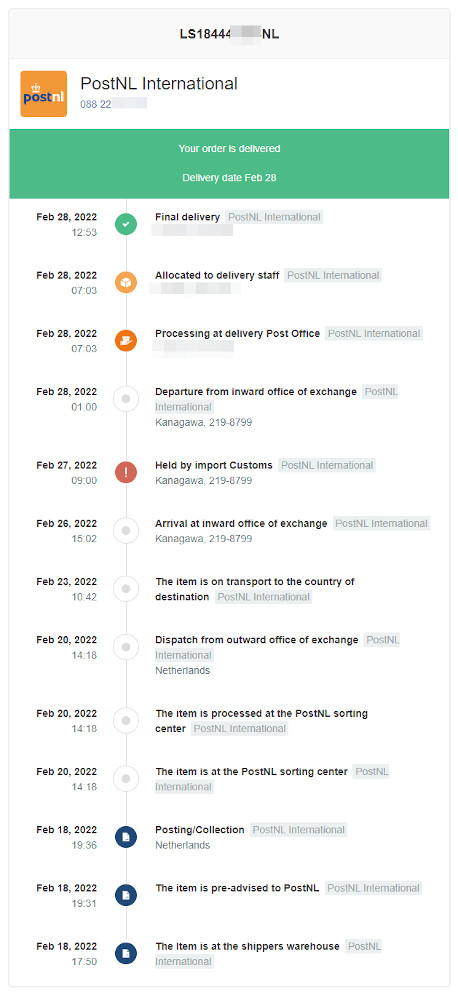Click the item is at PostNL sorting center marker
Image resolution: width=458 pixels, height=1000 pixels.
(126, 779)
